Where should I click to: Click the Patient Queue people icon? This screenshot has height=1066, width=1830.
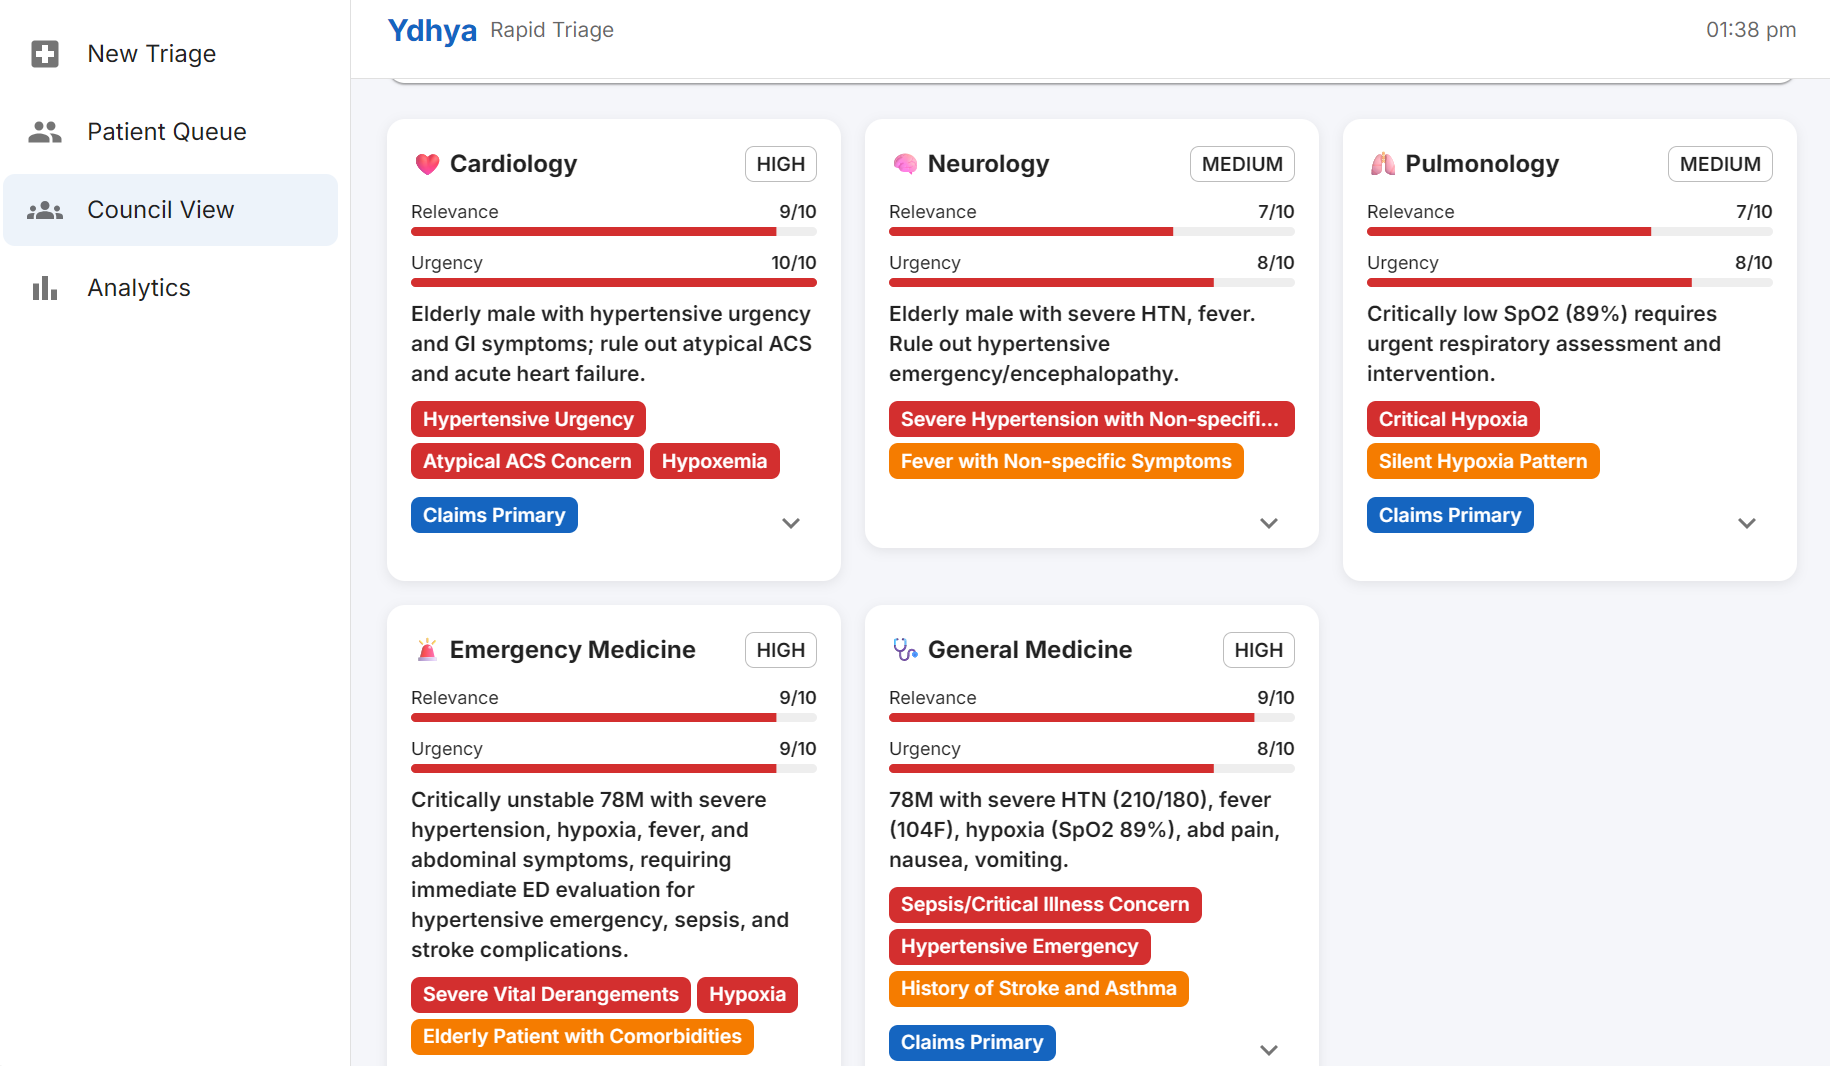(45, 132)
